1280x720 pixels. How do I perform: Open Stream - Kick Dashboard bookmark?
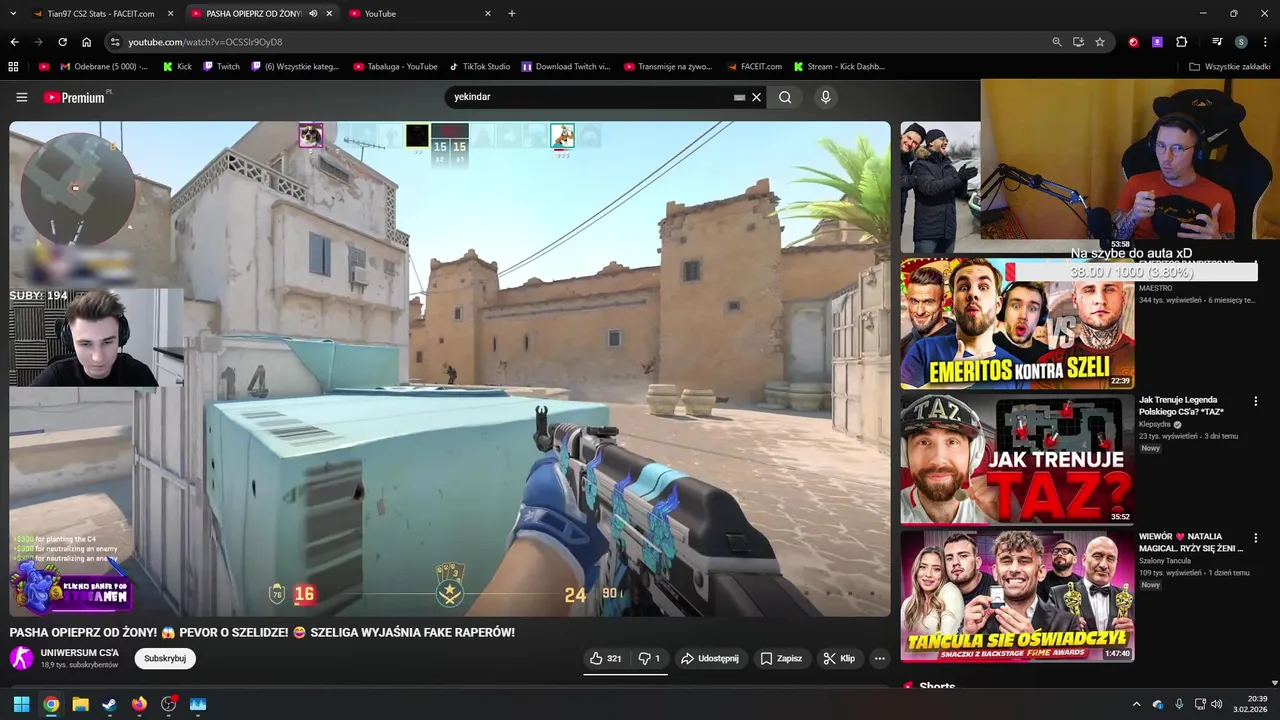coord(839,67)
